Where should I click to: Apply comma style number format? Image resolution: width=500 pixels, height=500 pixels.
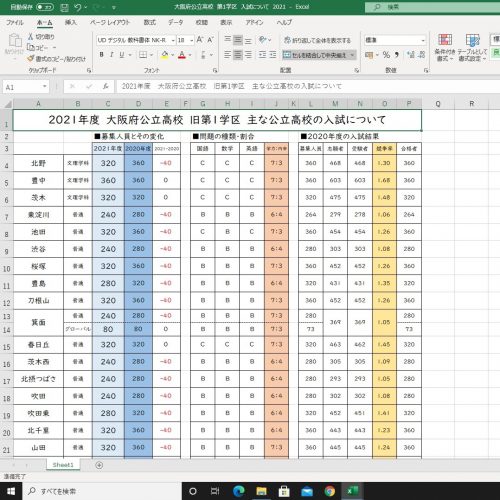click(x=397, y=55)
